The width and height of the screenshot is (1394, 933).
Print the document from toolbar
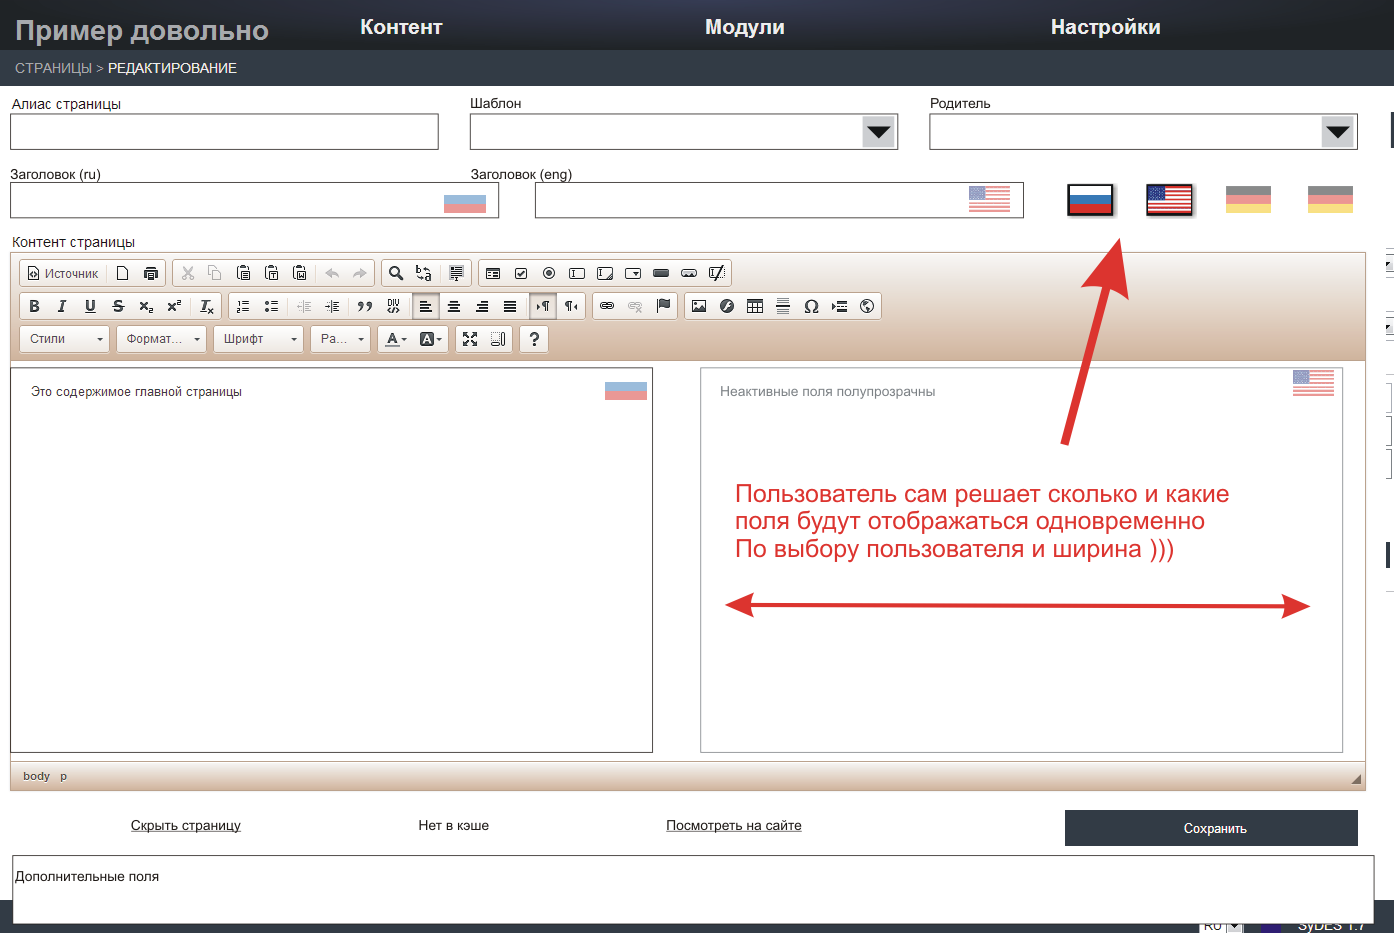click(151, 273)
